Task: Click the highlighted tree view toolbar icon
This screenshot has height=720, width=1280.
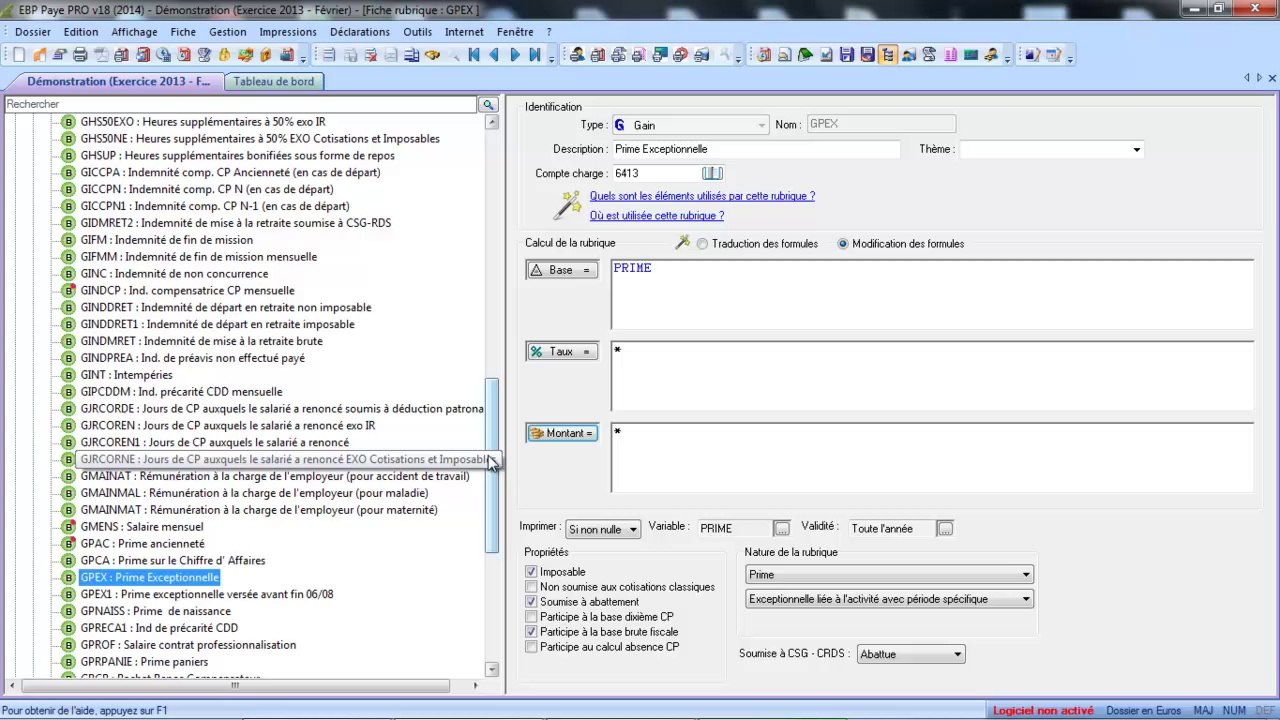Action: pos(887,55)
